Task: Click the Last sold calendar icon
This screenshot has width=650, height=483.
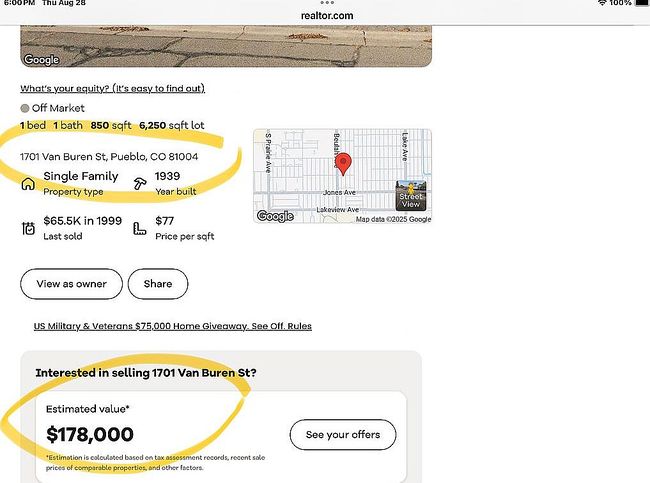Action: (28, 228)
